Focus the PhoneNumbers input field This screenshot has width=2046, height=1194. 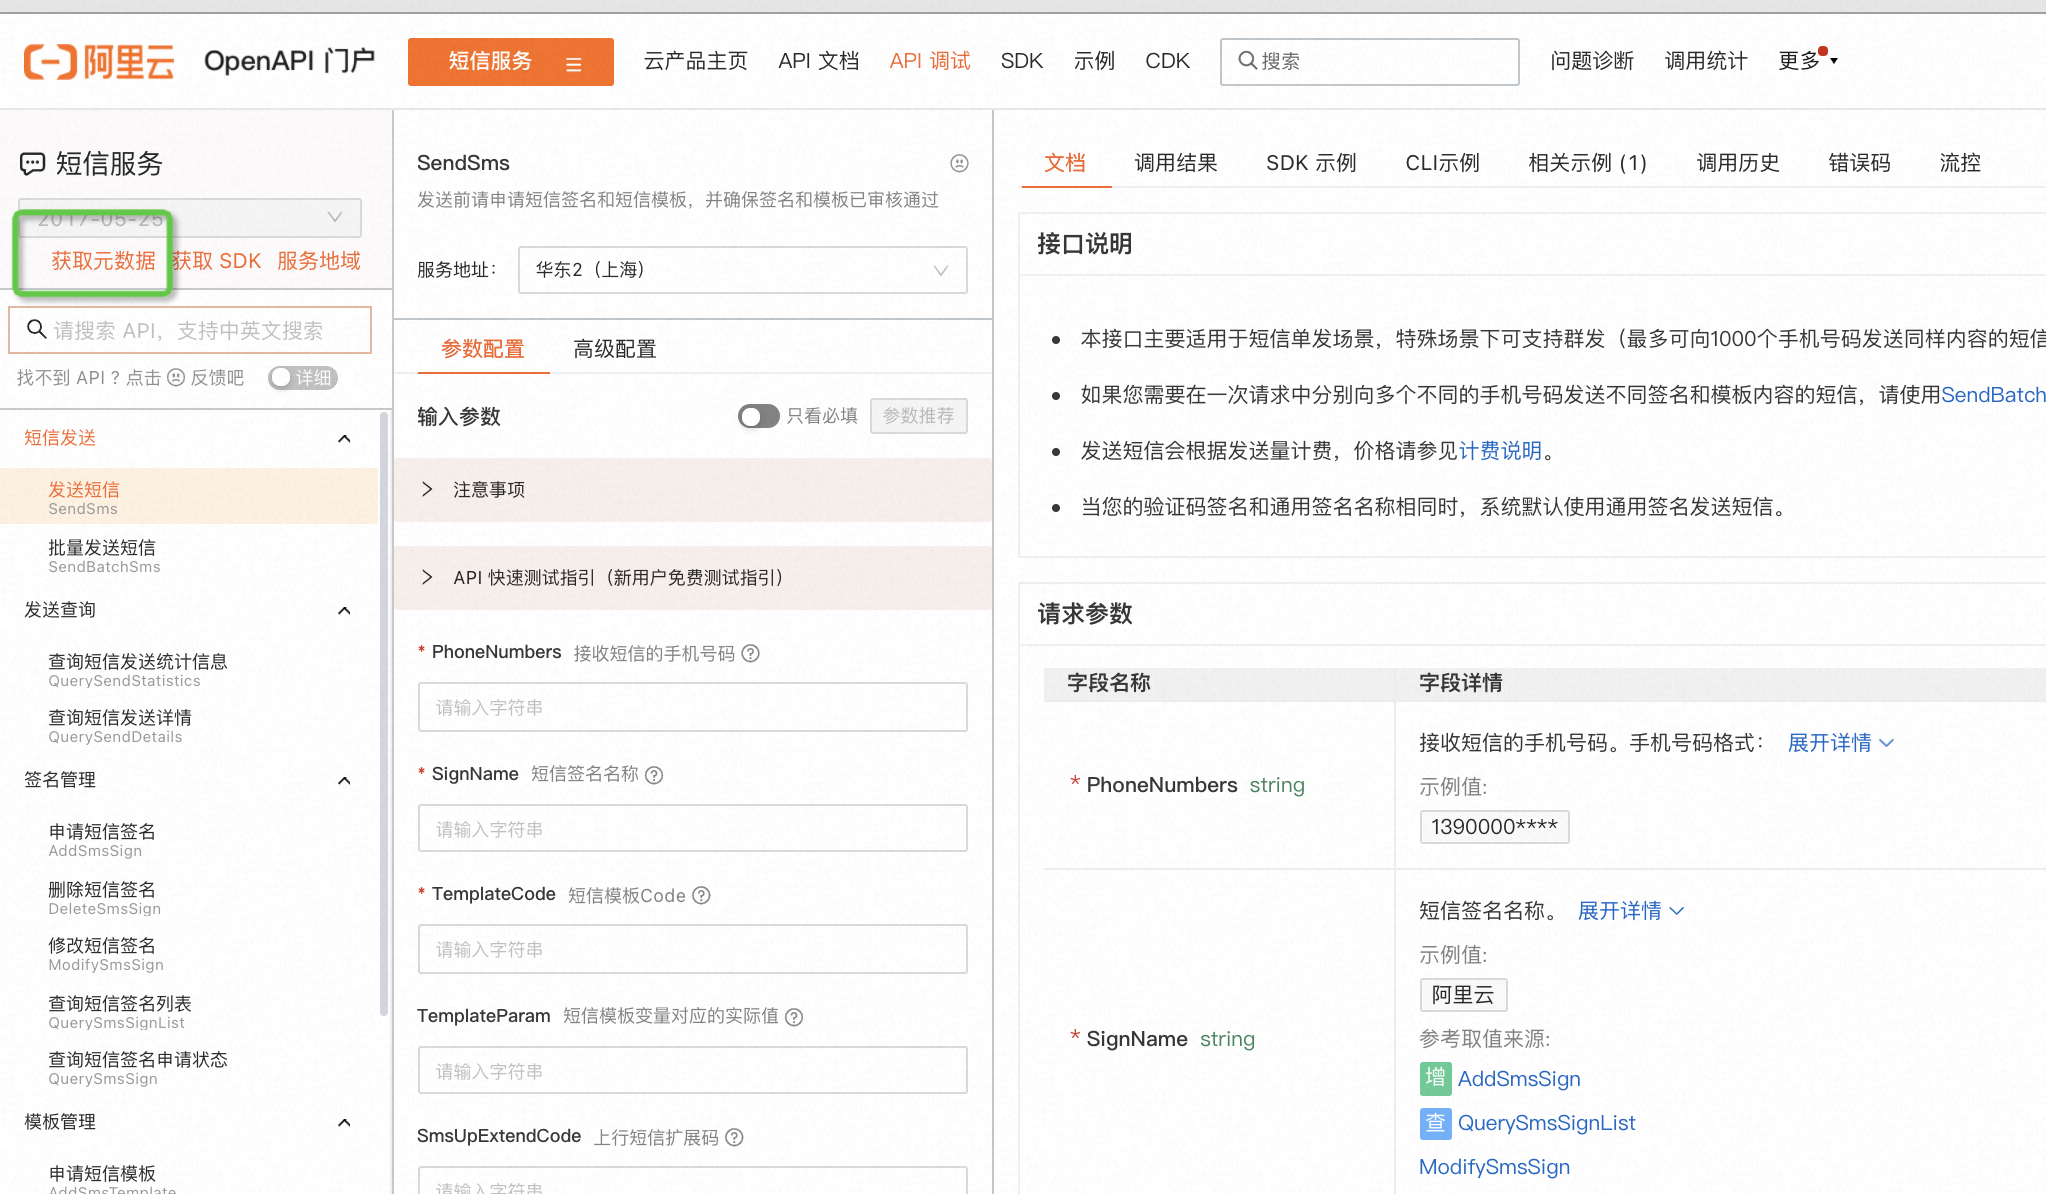[692, 707]
